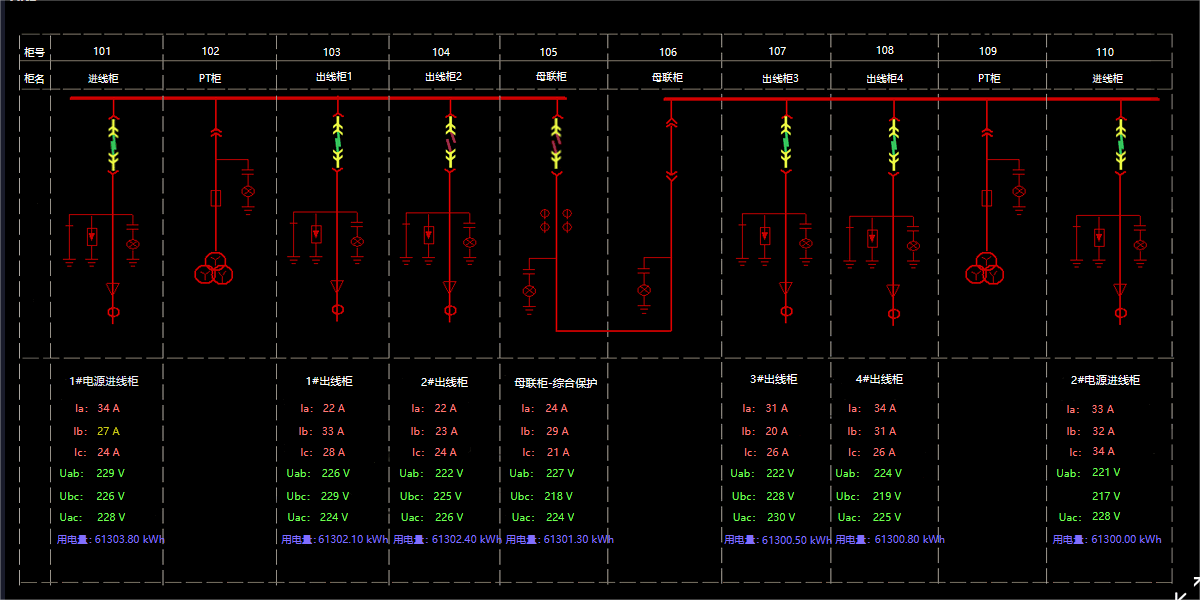
Task: Select the PT transformer symbol in cabinet 102
Action: pos(213,268)
